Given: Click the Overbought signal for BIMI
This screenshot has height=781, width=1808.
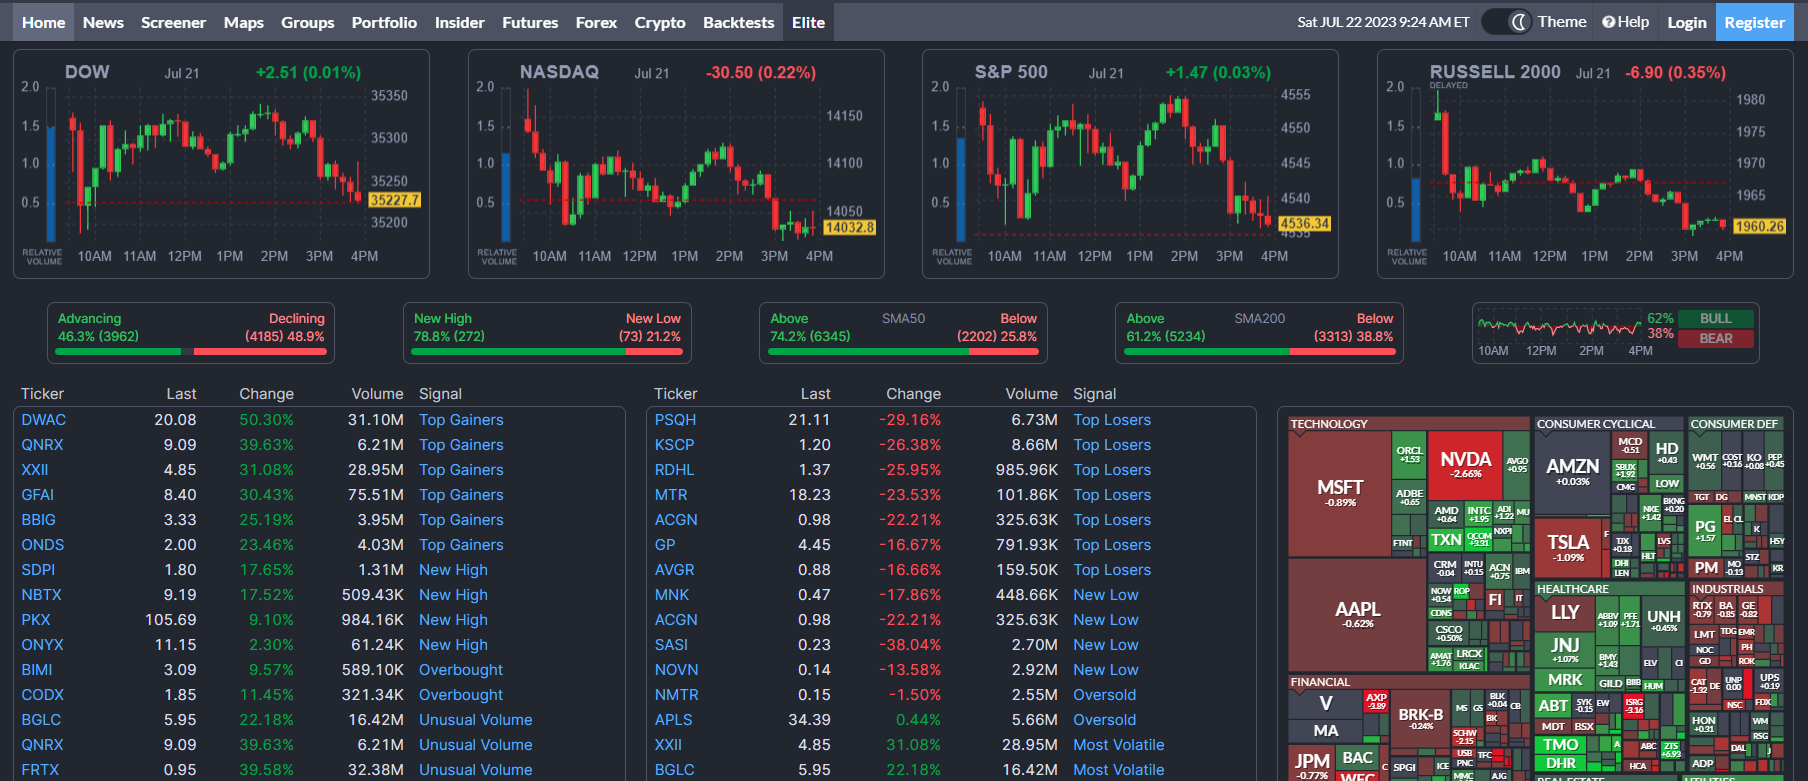Looking at the screenshot, I should click(460, 670).
